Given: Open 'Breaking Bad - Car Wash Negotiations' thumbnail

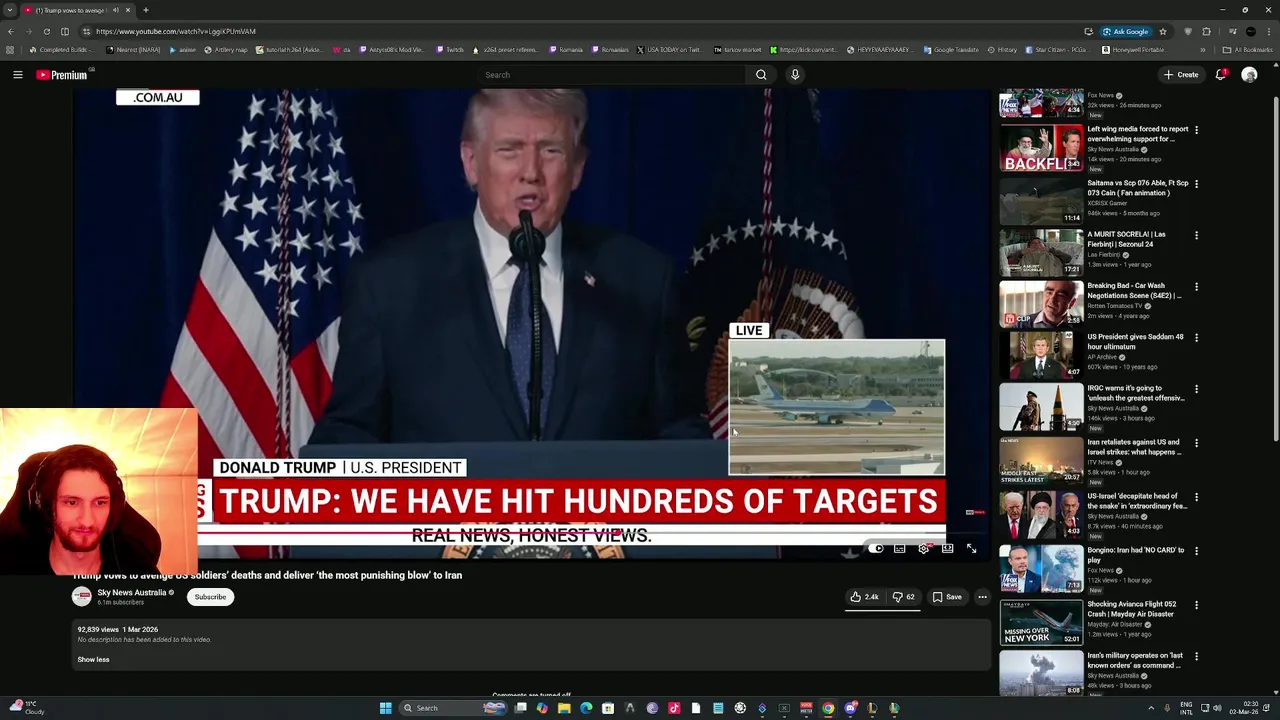Looking at the screenshot, I should 1041,304.
